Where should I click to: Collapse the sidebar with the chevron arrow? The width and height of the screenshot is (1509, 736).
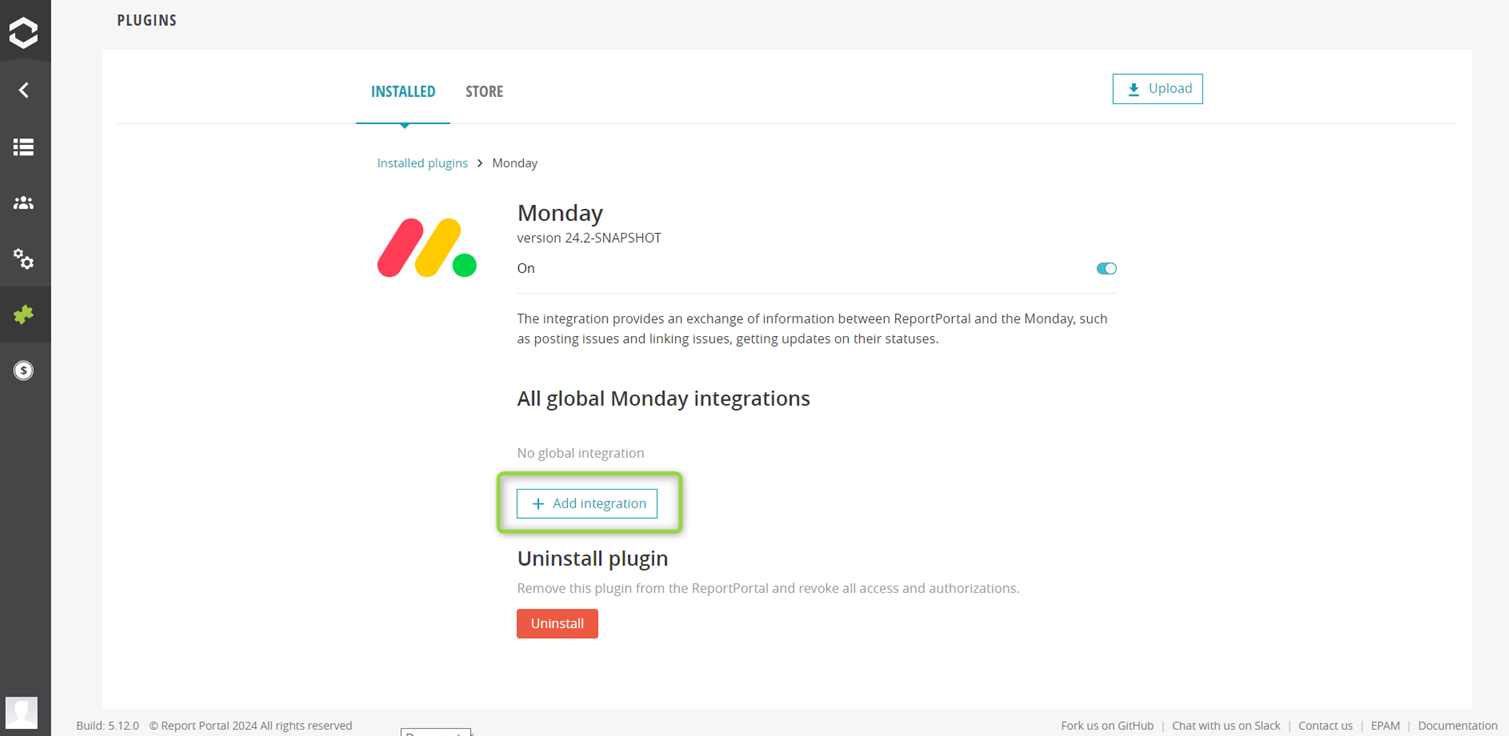coord(25,90)
